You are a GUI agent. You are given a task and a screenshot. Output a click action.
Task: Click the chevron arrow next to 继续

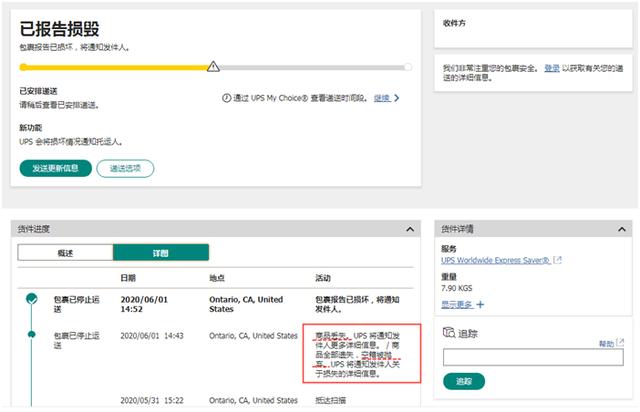(x=396, y=98)
